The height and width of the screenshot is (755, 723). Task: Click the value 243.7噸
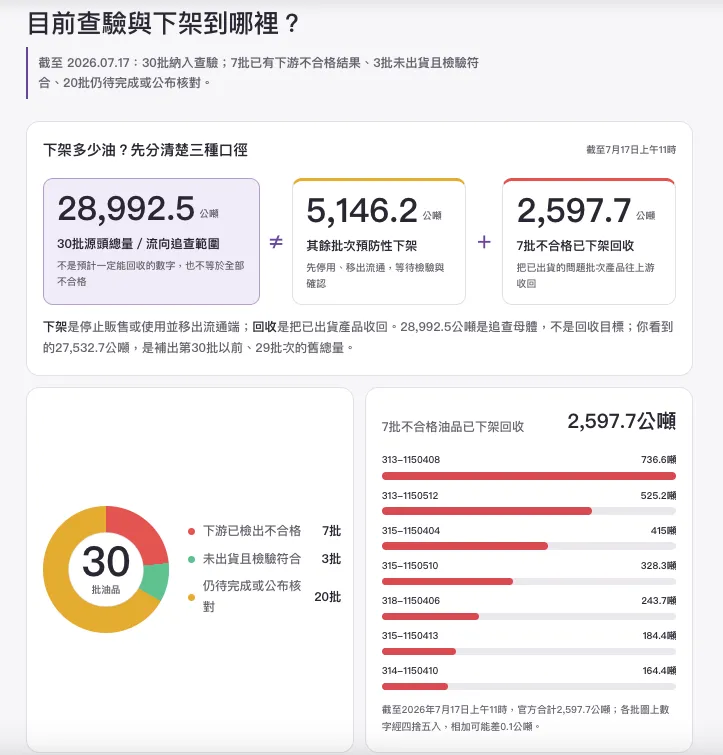[658, 600]
